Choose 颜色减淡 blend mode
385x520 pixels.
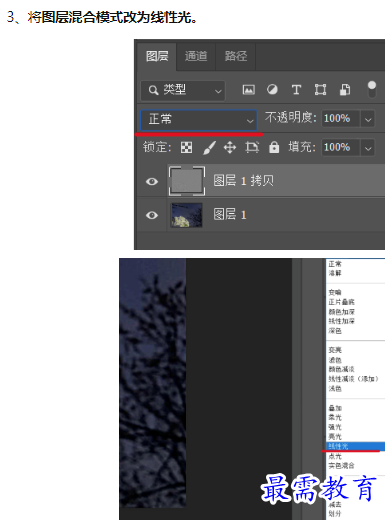[342, 369]
